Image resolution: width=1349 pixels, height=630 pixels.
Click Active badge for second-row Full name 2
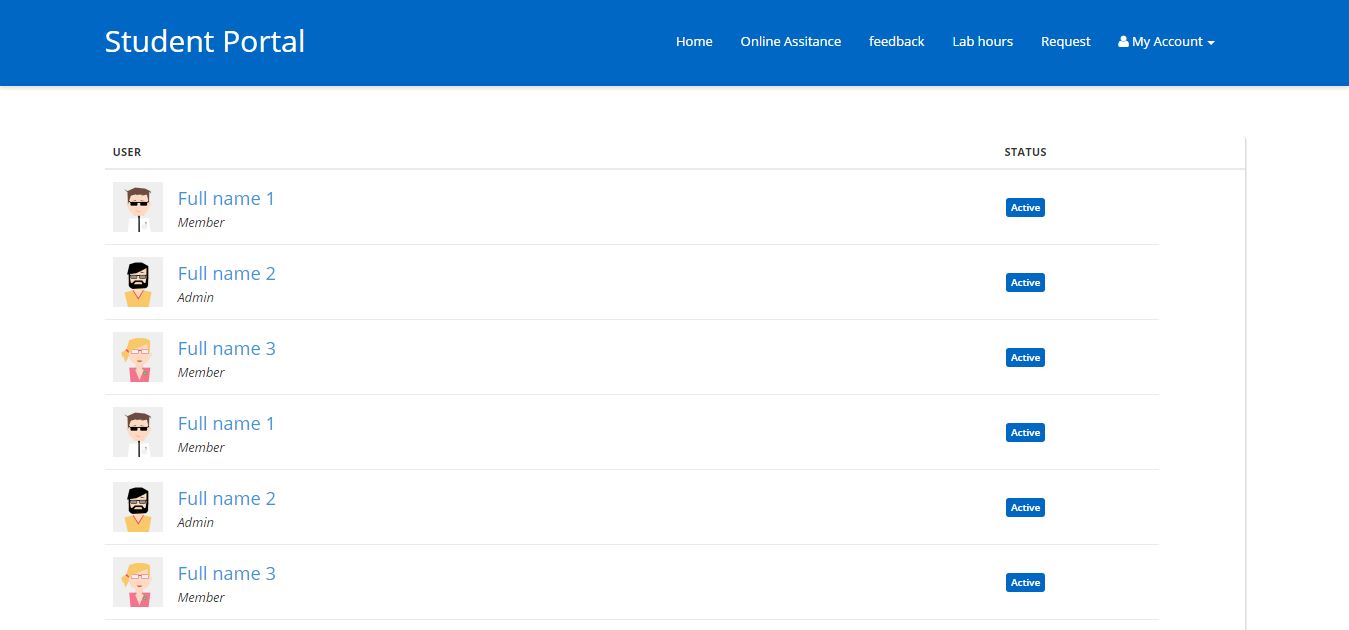(x=1025, y=283)
